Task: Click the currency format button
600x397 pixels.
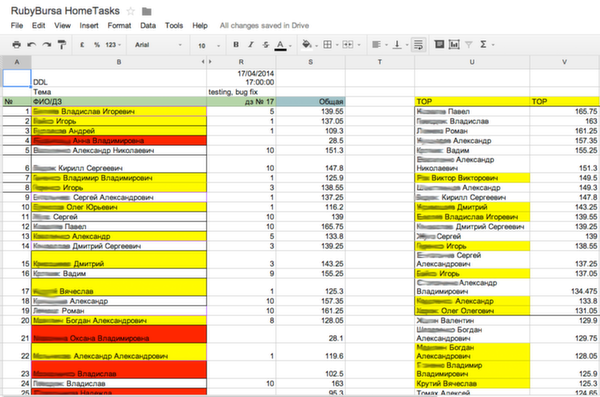Action: (x=82, y=45)
